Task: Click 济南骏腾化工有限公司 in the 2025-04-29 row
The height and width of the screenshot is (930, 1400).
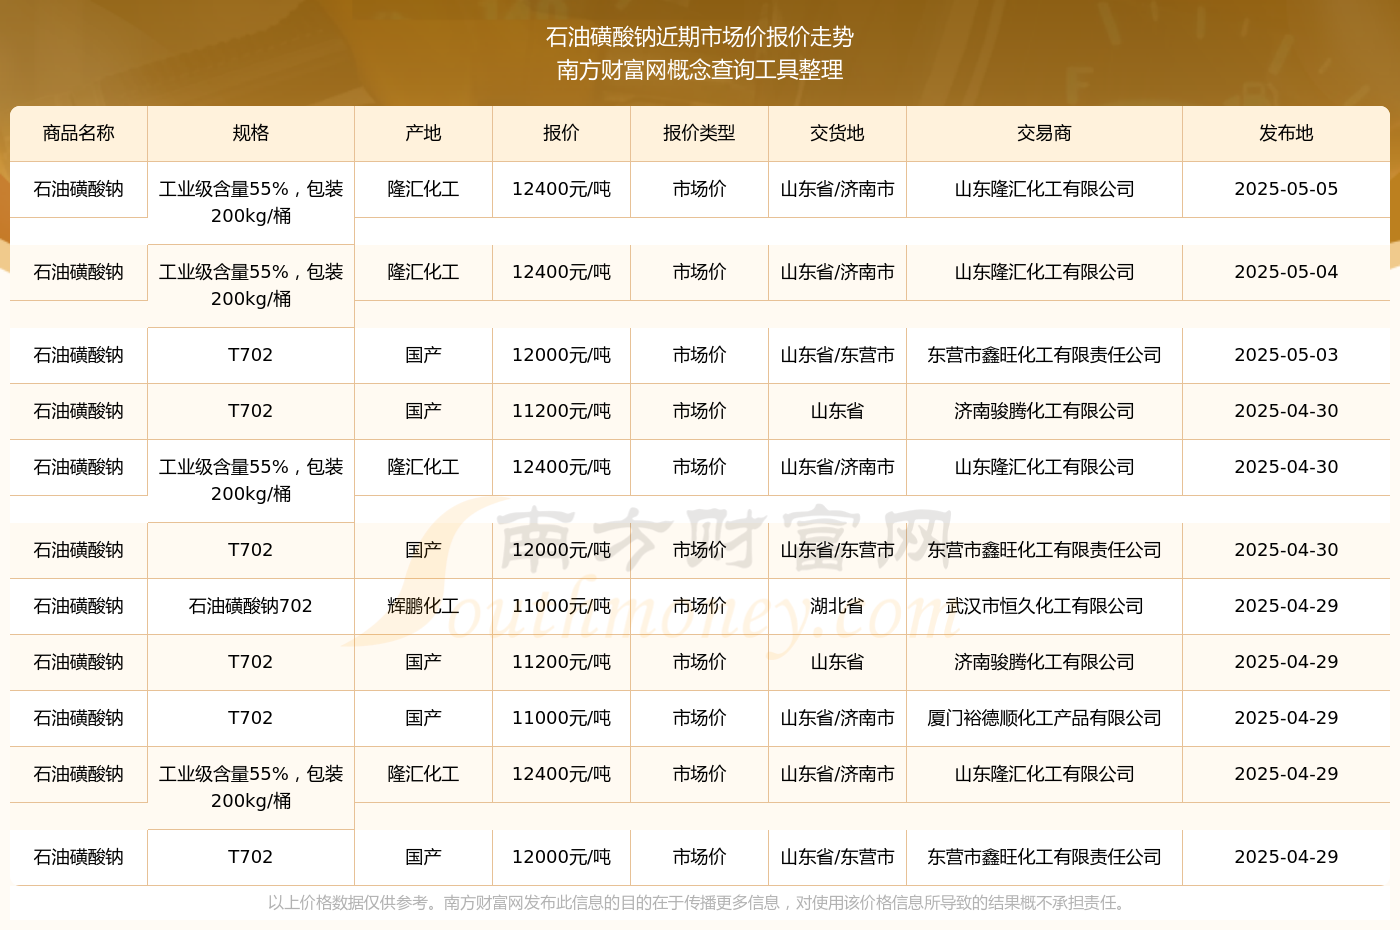Action: pyautogui.click(x=1044, y=662)
